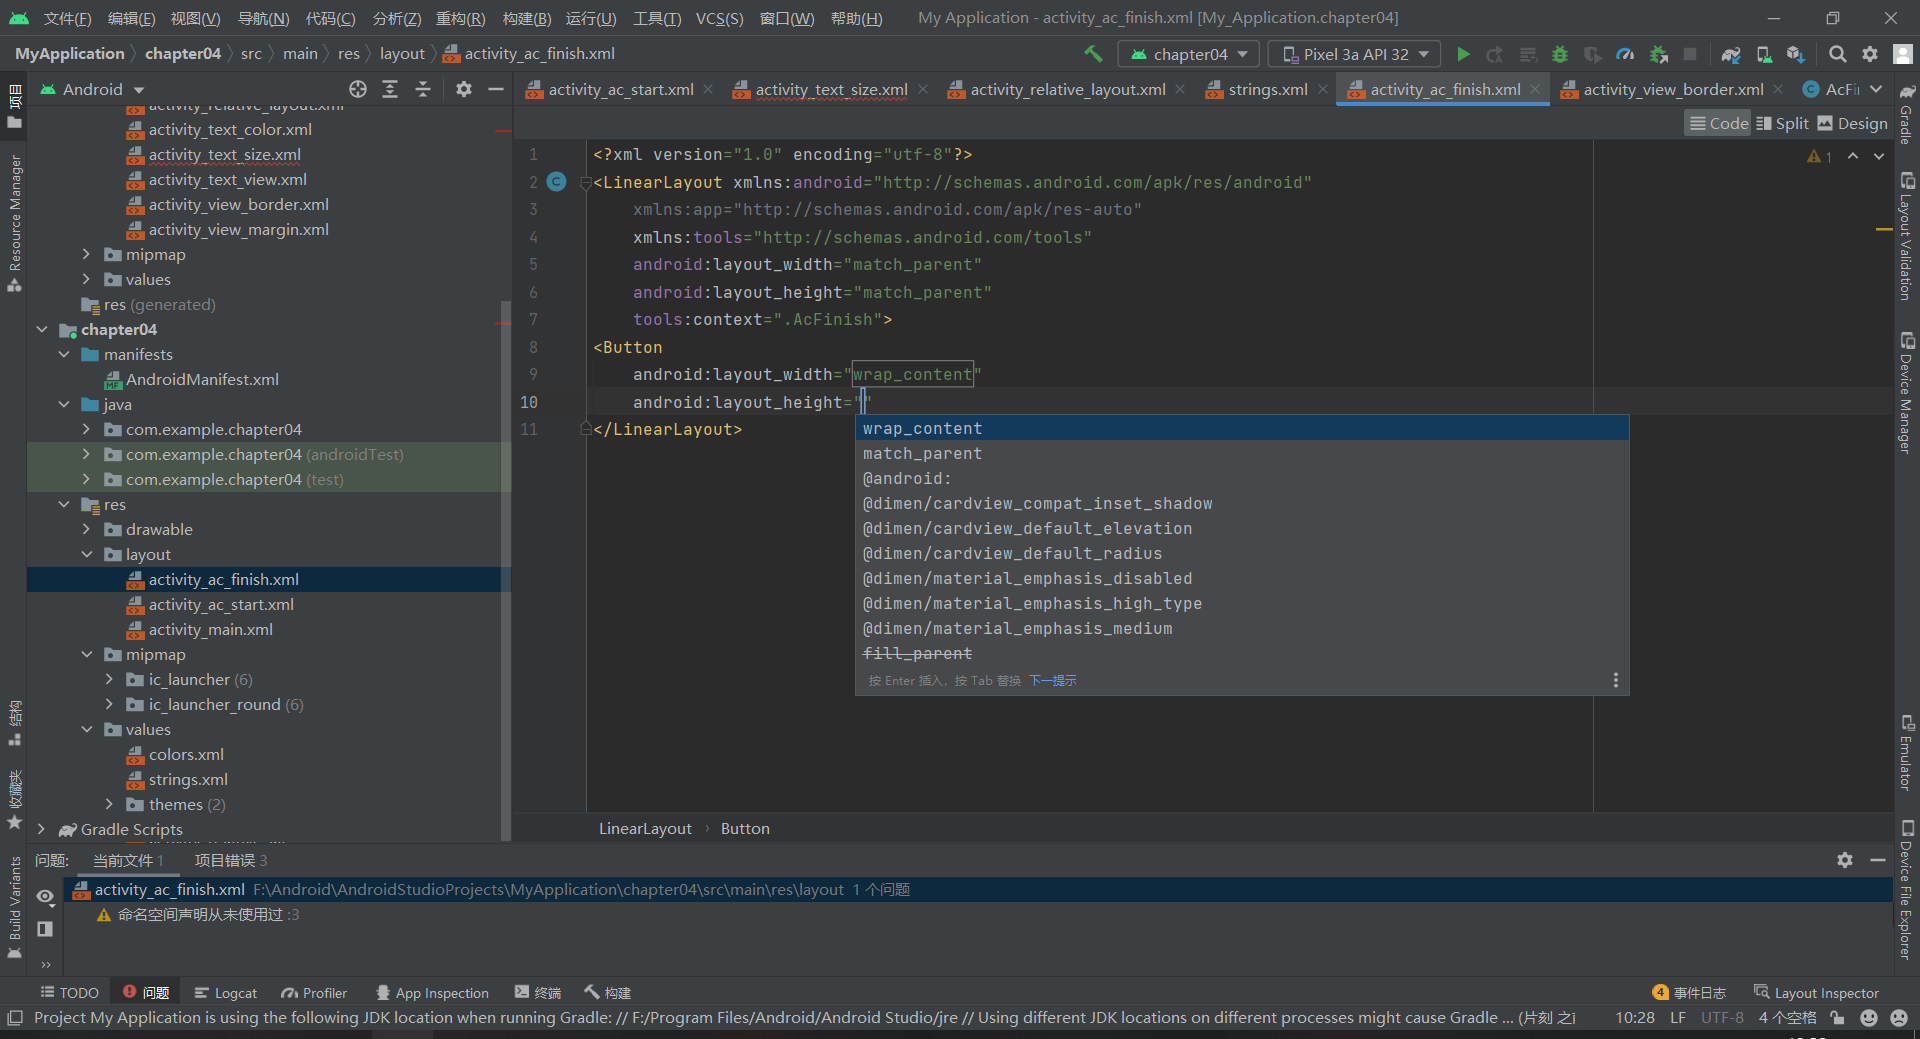Sync project with Gradle files elephant icon

[1731, 54]
